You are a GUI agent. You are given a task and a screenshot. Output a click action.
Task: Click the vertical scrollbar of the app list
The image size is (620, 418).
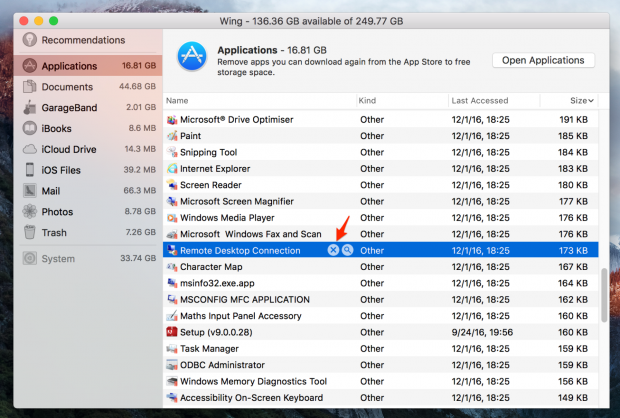click(x=601, y=295)
